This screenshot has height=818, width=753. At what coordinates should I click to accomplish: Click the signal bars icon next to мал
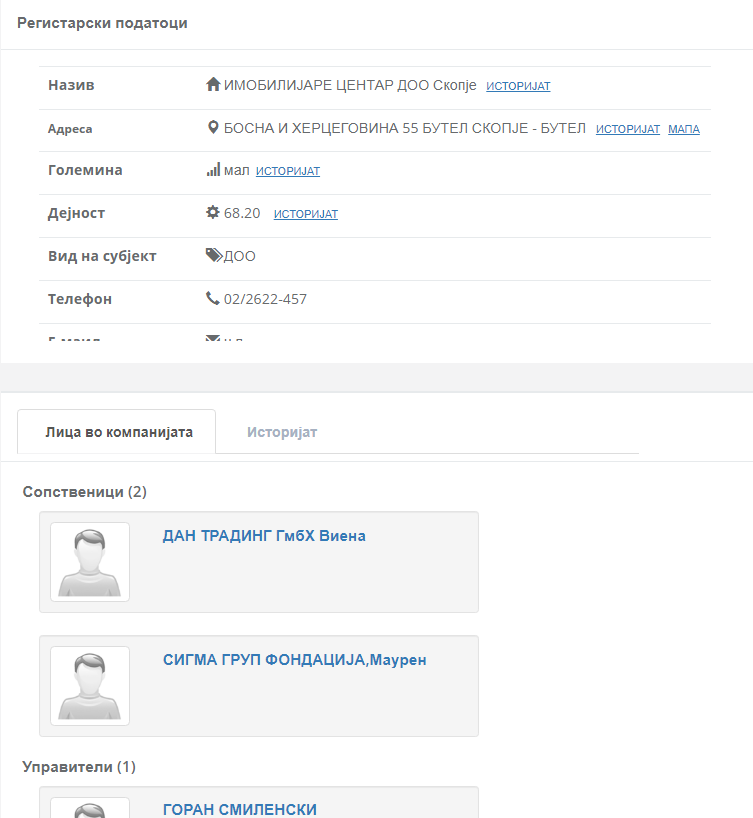click(x=213, y=170)
